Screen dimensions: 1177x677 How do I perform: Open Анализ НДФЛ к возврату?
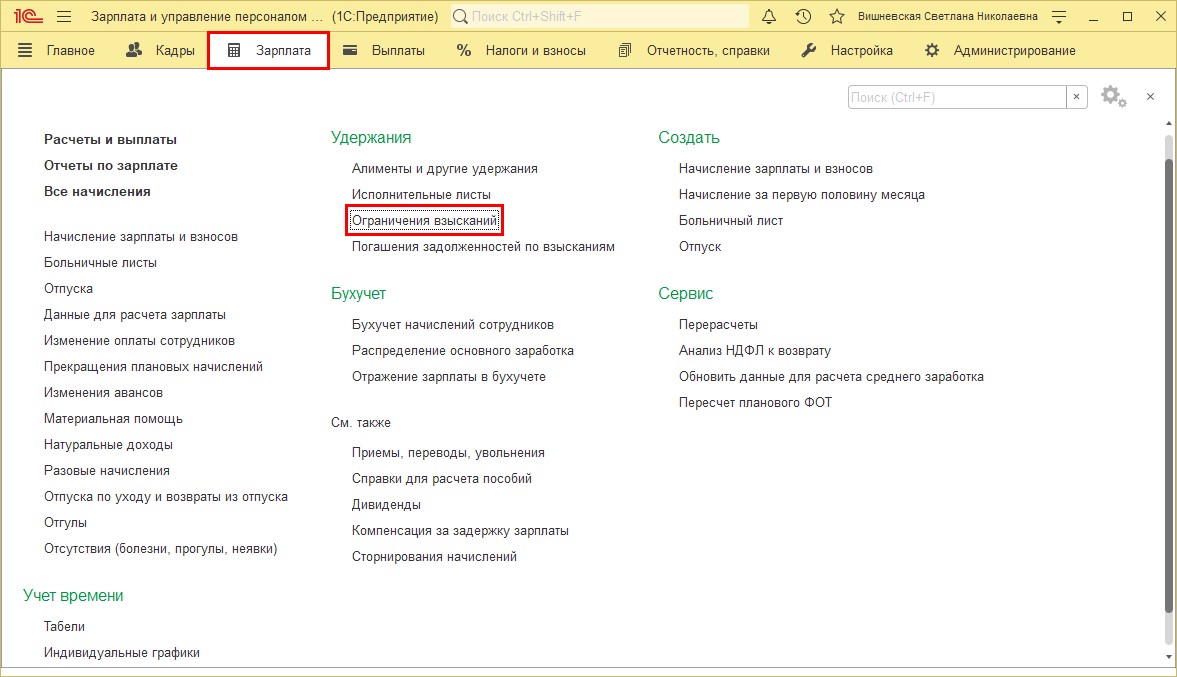[754, 351]
